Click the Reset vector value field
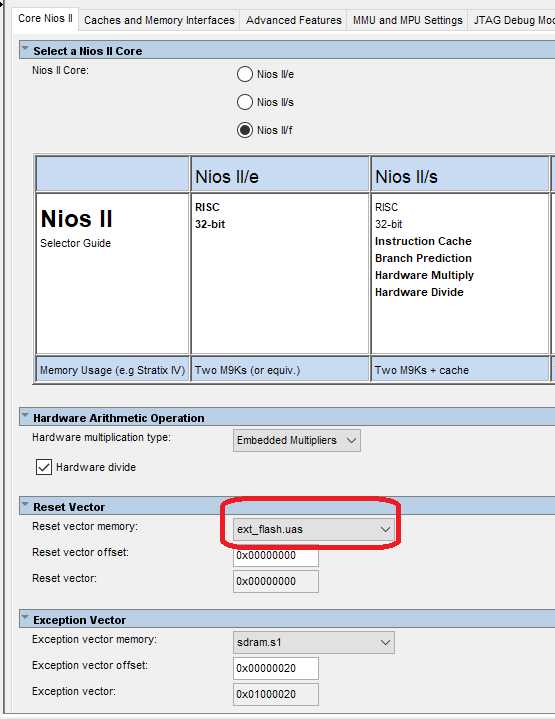This screenshot has width=555, height=719. click(276, 581)
